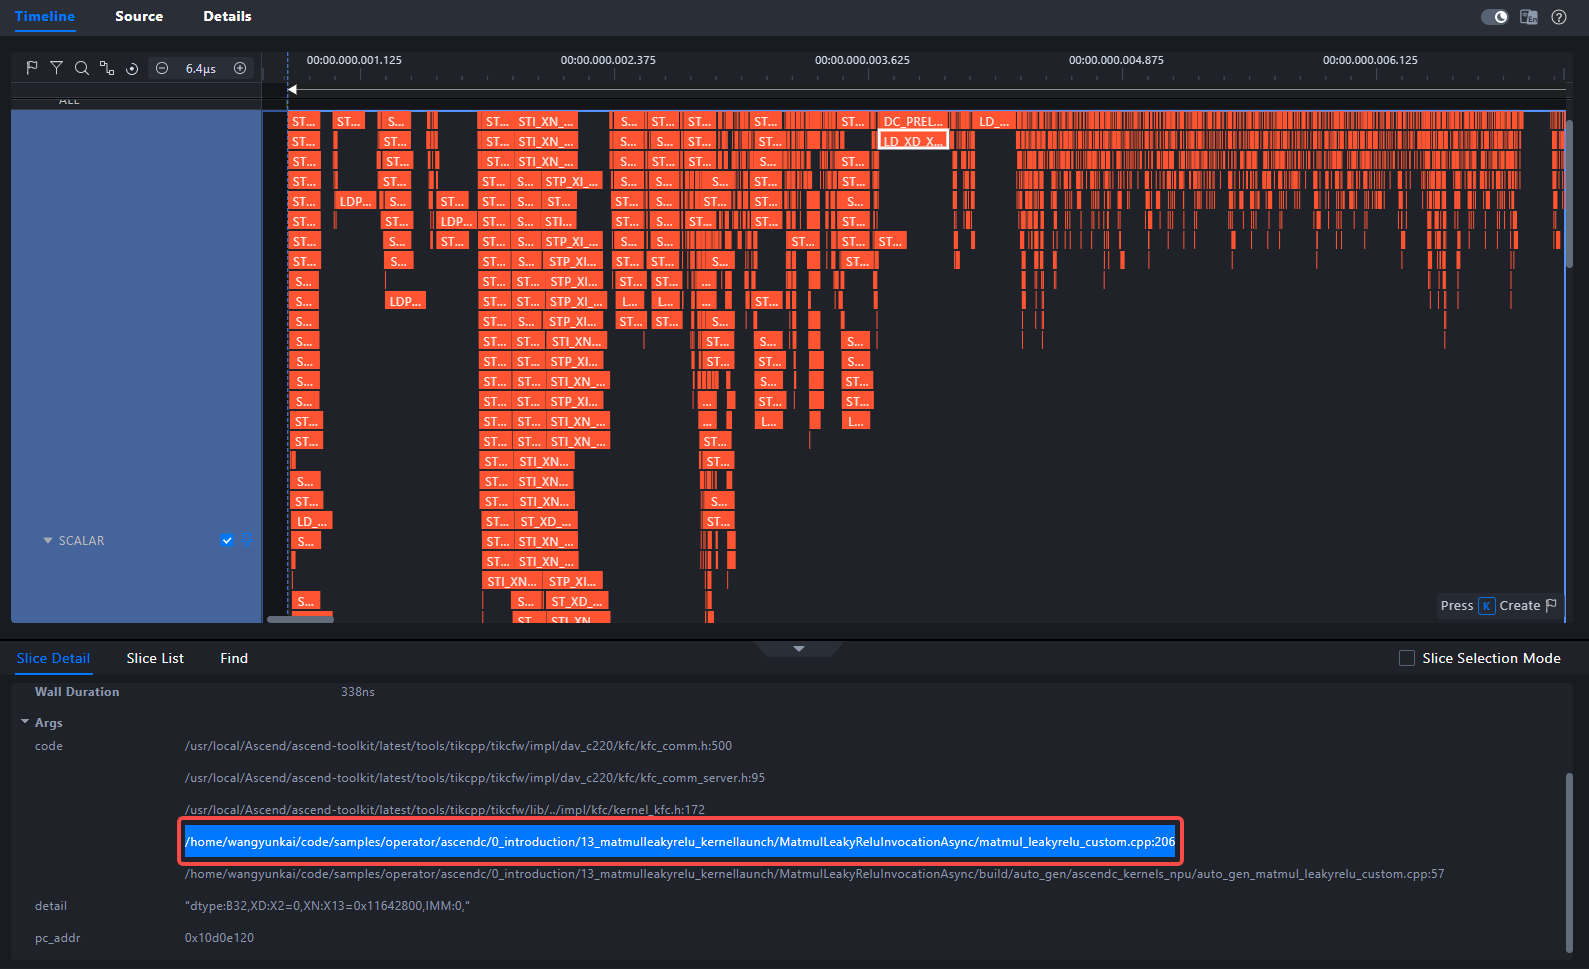Click the highlighted matmul_leakyrelu_custom.cpp:206 code link
Image resolution: width=1589 pixels, height=969 pixels.
tap(680, 842)
